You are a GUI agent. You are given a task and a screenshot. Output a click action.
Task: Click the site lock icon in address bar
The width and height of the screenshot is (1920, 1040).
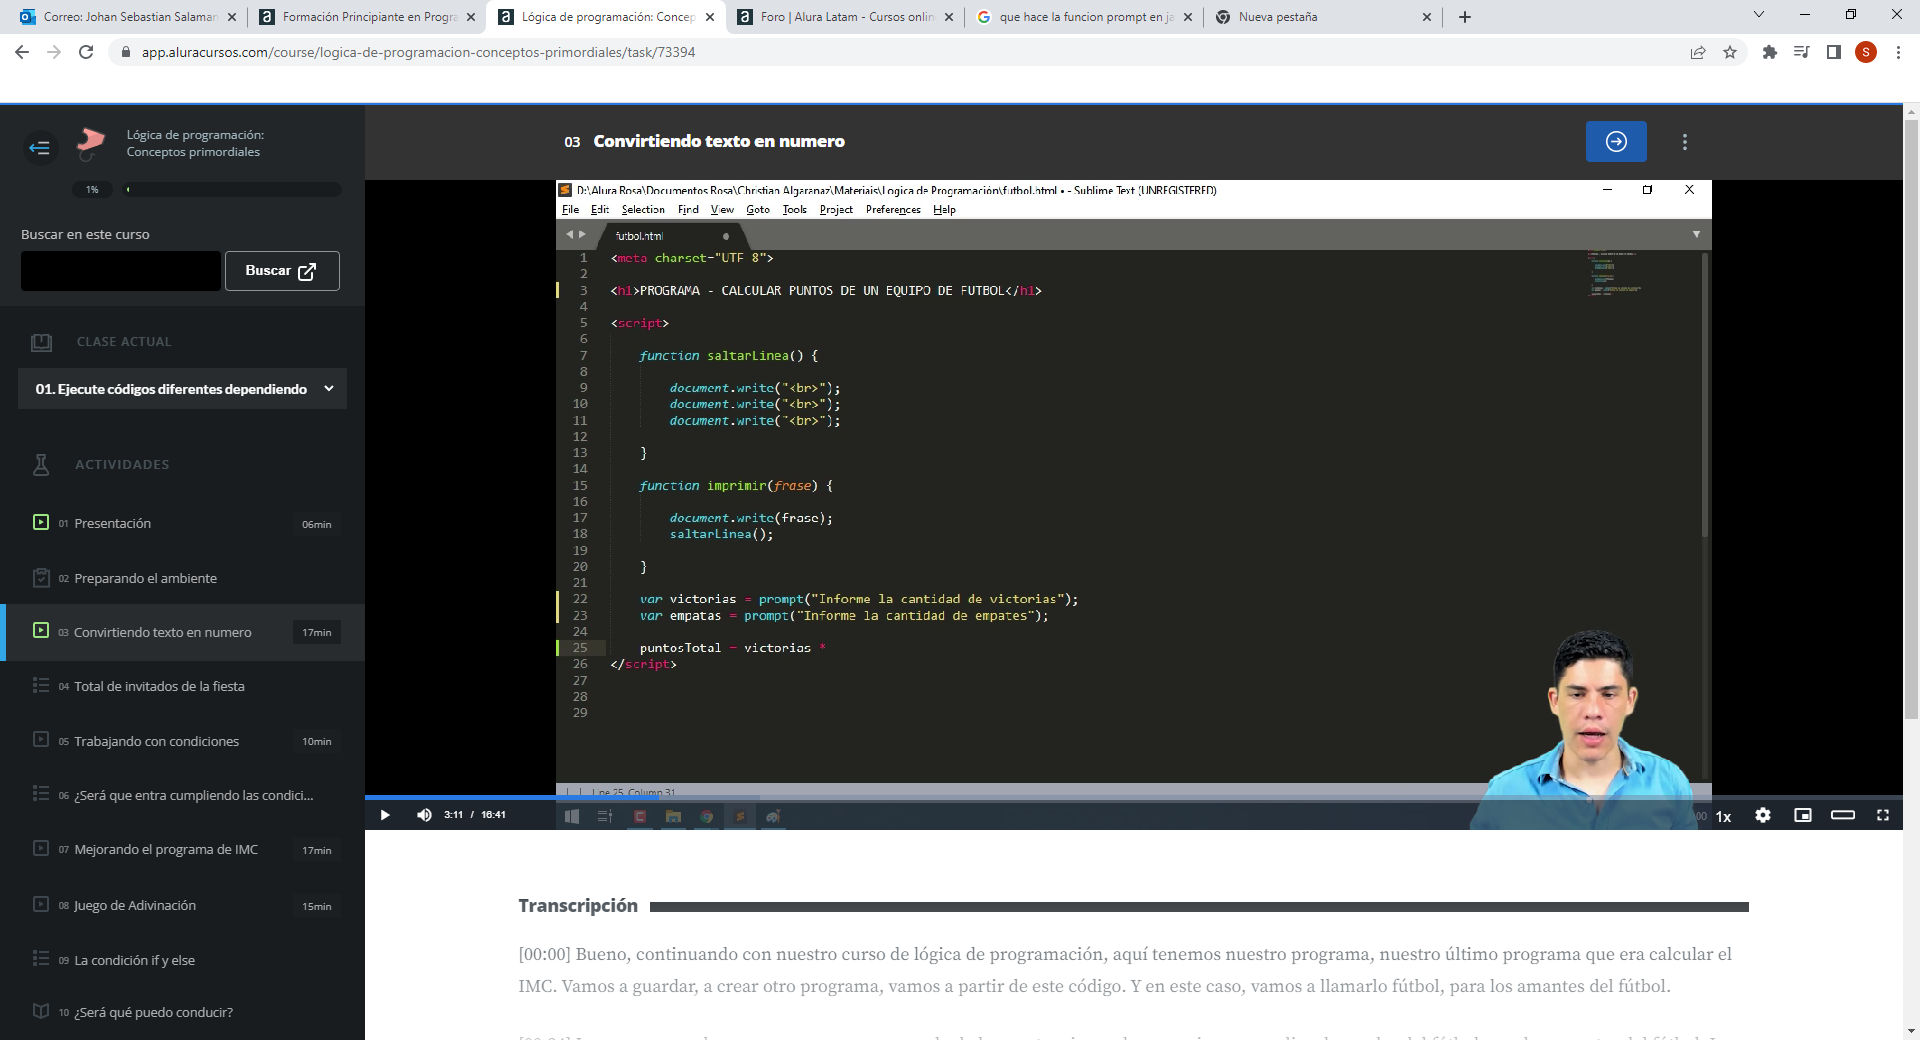tap(125, 52)
